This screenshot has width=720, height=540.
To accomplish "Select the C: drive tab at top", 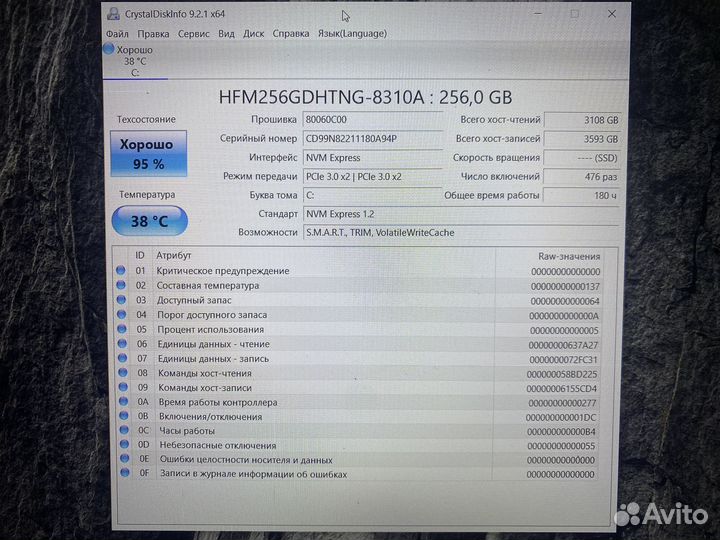I will coord(135,61).
